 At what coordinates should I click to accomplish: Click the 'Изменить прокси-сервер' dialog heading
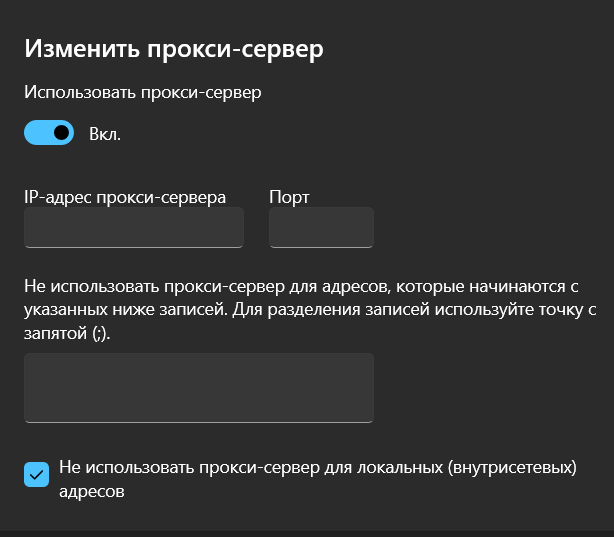(175, 48)
